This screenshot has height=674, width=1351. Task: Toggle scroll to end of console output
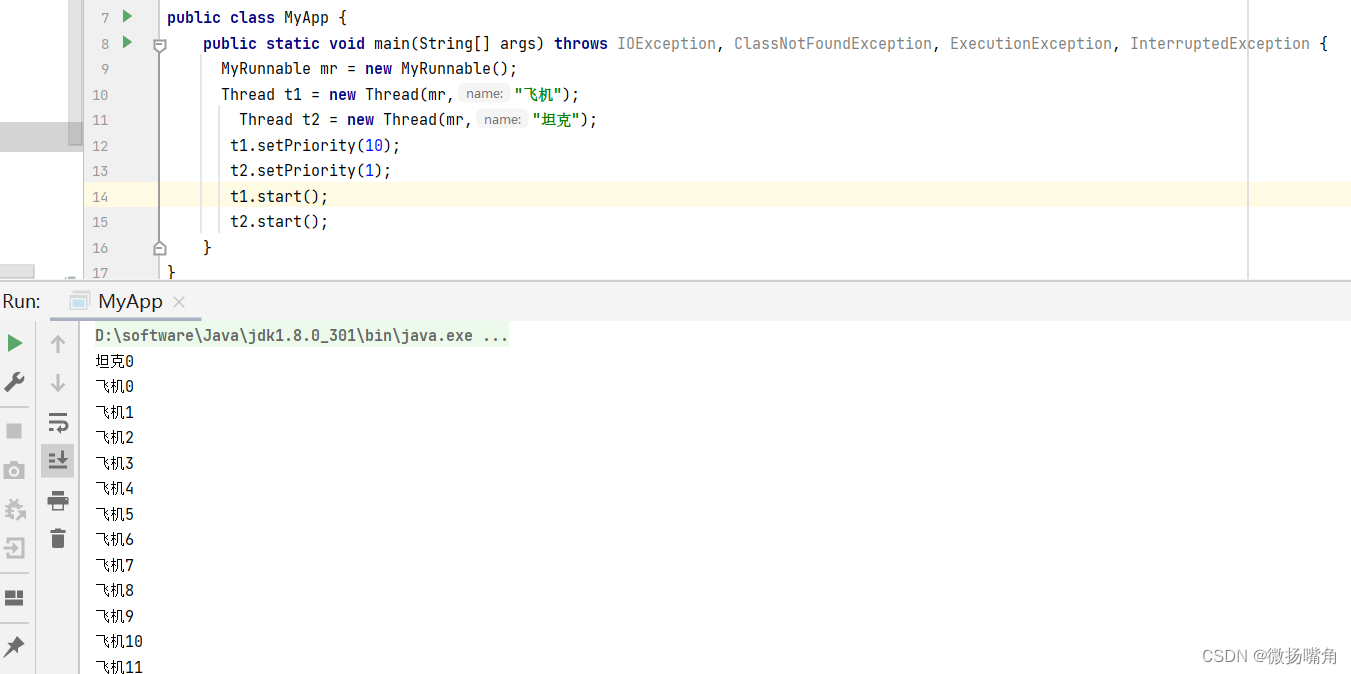coord(58,460)
